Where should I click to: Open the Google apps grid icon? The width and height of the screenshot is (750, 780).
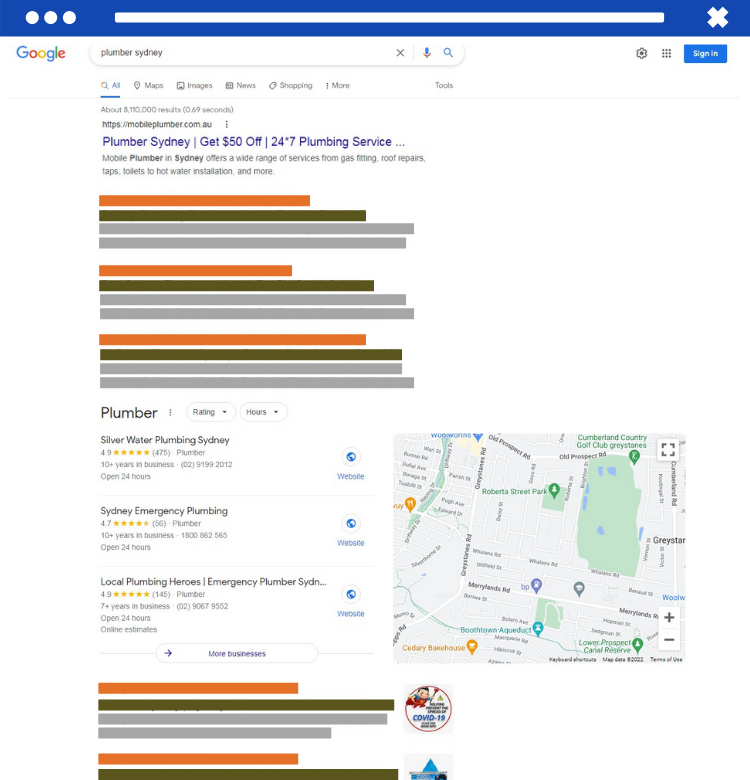pos(666,53)
